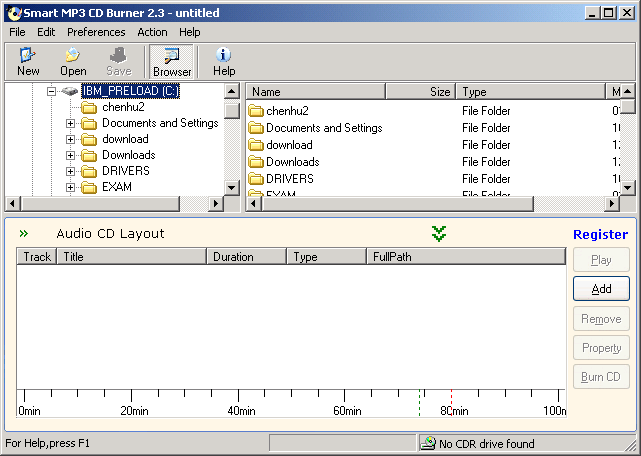
Task: Click folder tree scroll left arrow
Action: [x=12, y=203]
